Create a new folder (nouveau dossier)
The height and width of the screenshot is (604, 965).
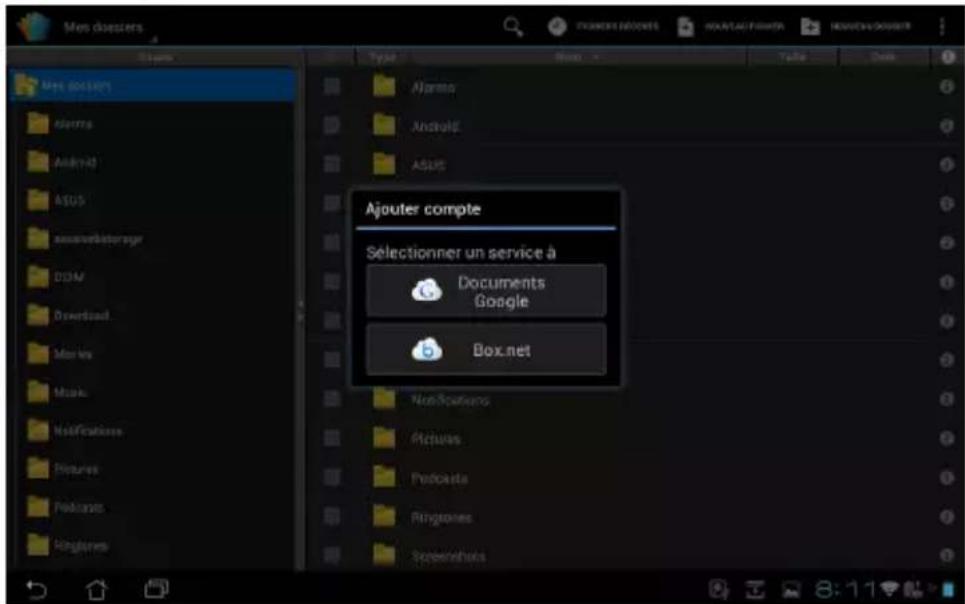[856, 26]
